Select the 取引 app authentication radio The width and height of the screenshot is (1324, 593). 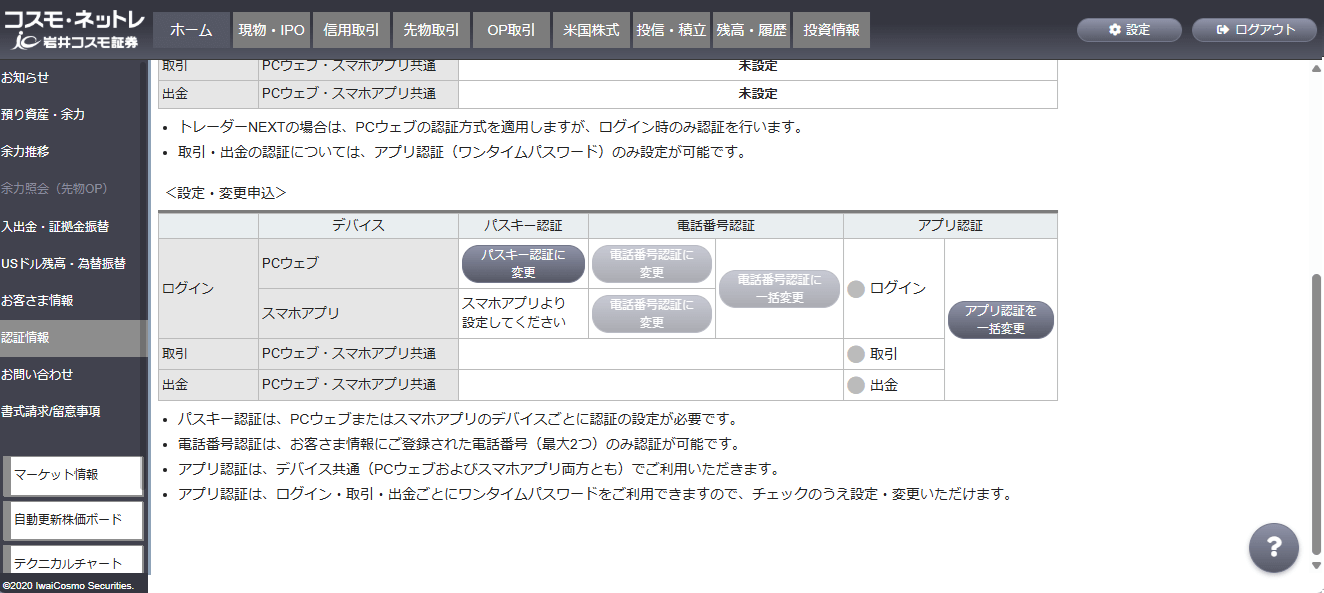tap(855, 354)
